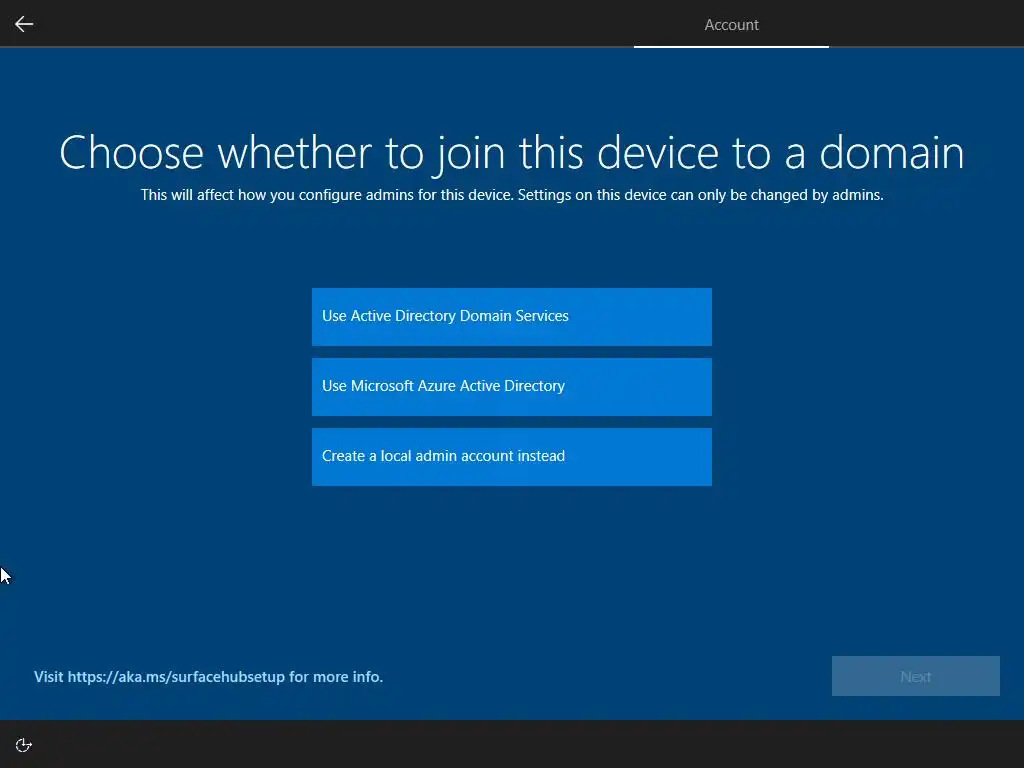Choose Create a local admin account instead

(x=511, y=456)
